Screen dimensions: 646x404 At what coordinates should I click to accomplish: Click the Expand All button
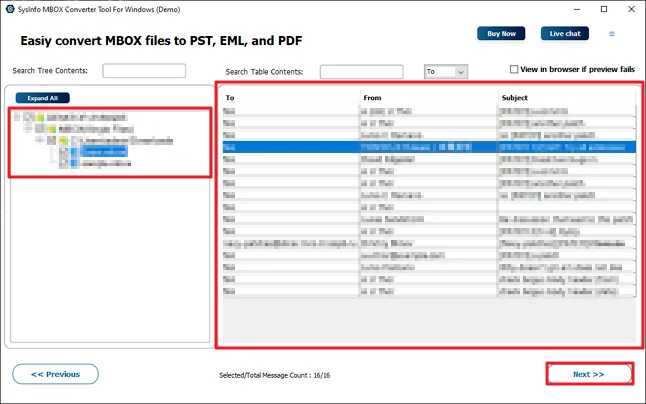pos(42,98)
